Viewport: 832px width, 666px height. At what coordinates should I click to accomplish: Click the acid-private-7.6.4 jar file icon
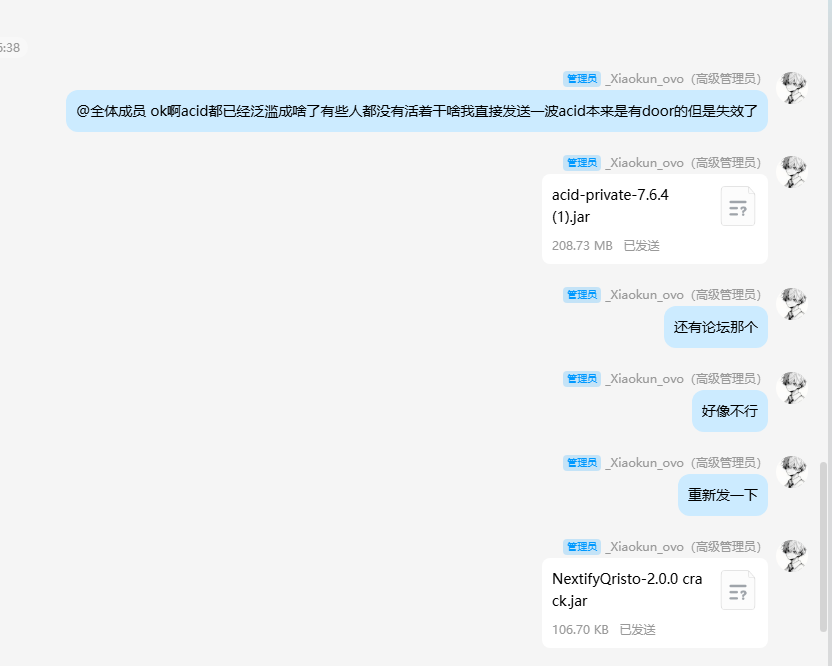click(x=738, y=207)
